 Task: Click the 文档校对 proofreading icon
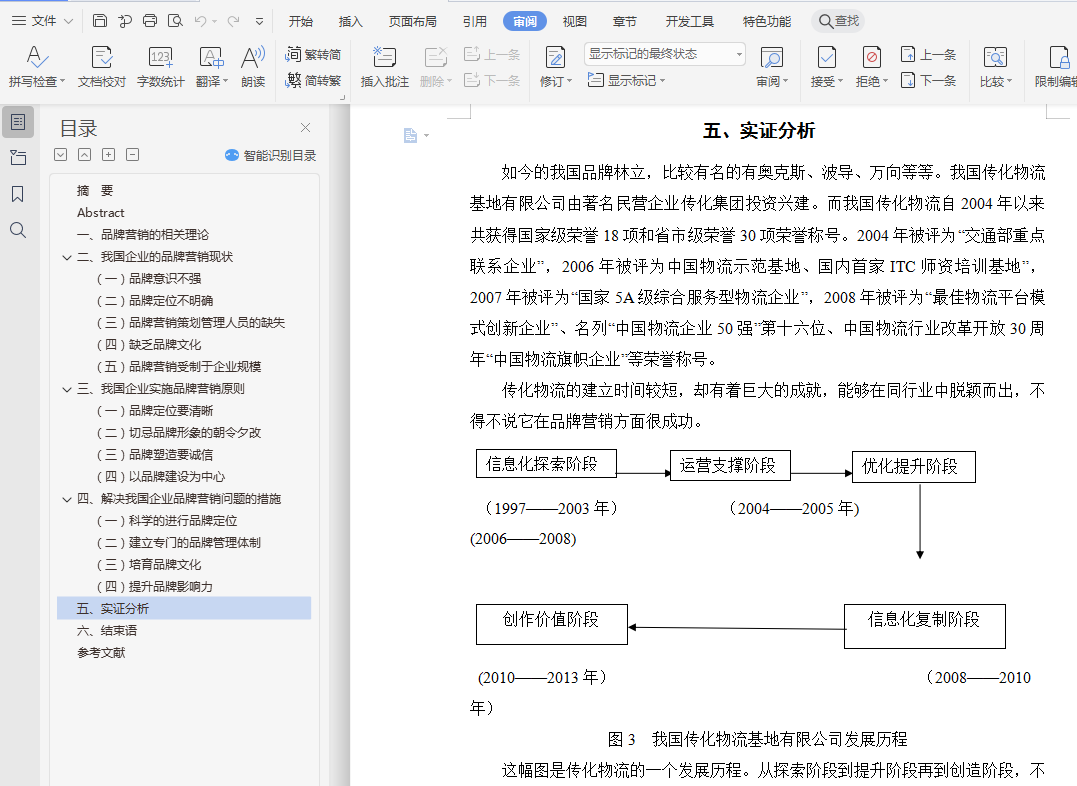[102, 67]
